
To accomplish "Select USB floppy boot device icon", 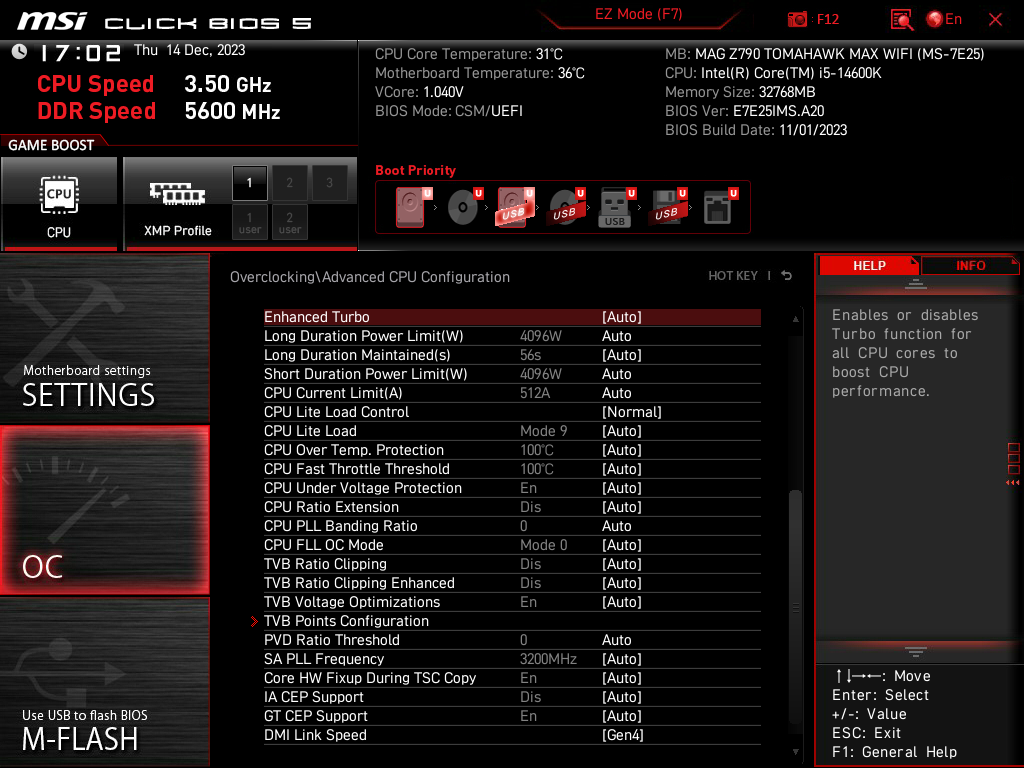I will pyautogui.click(x=667, y=207).
